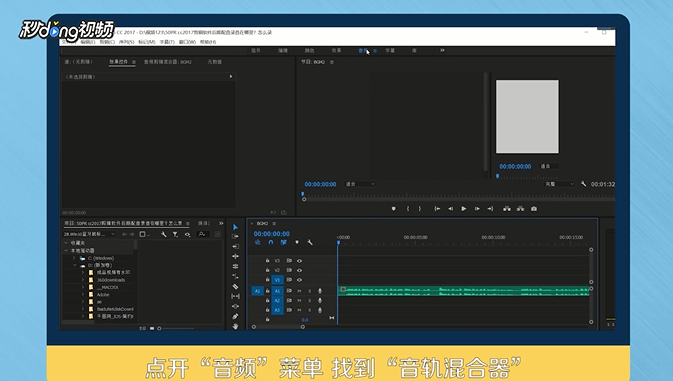Select the Track Select Forward tool

click(235, 236)
